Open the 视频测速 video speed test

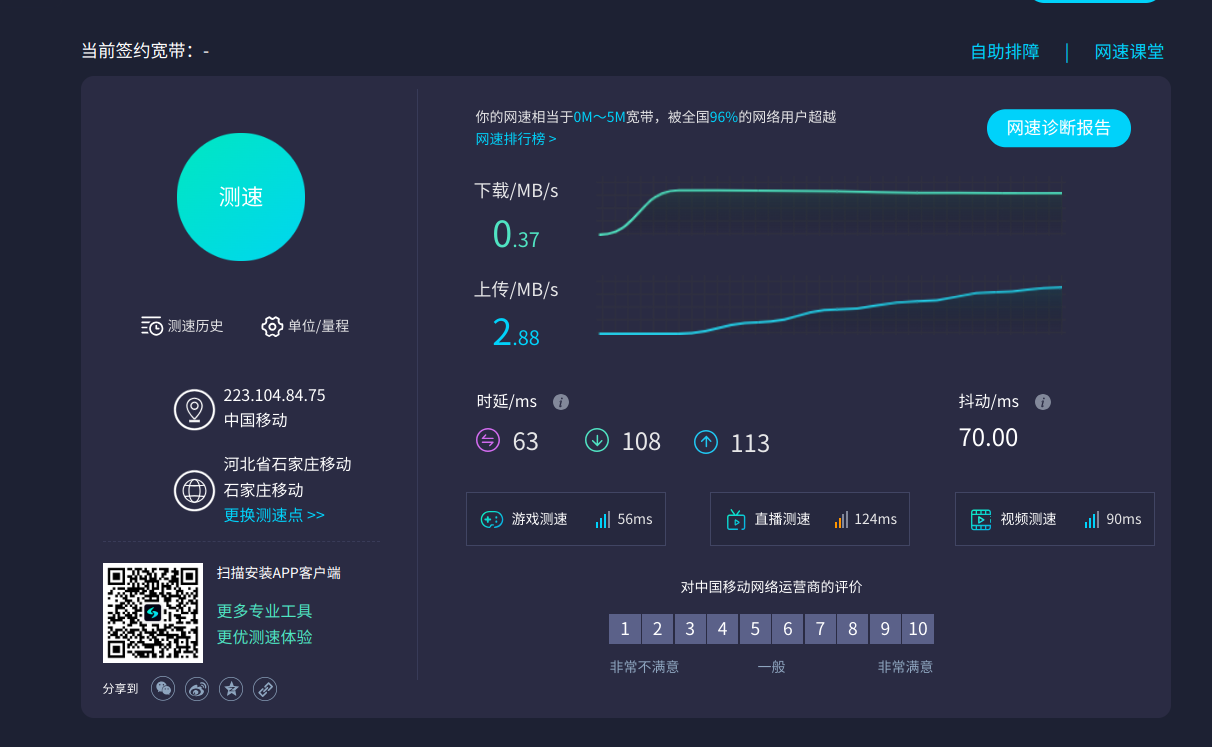[x=1055, y=519]
